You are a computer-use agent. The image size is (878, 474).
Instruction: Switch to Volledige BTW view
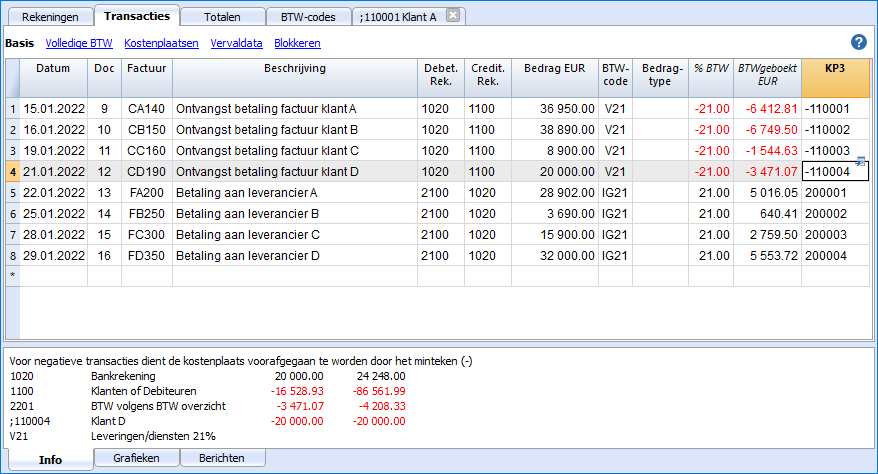pos(79,43)
